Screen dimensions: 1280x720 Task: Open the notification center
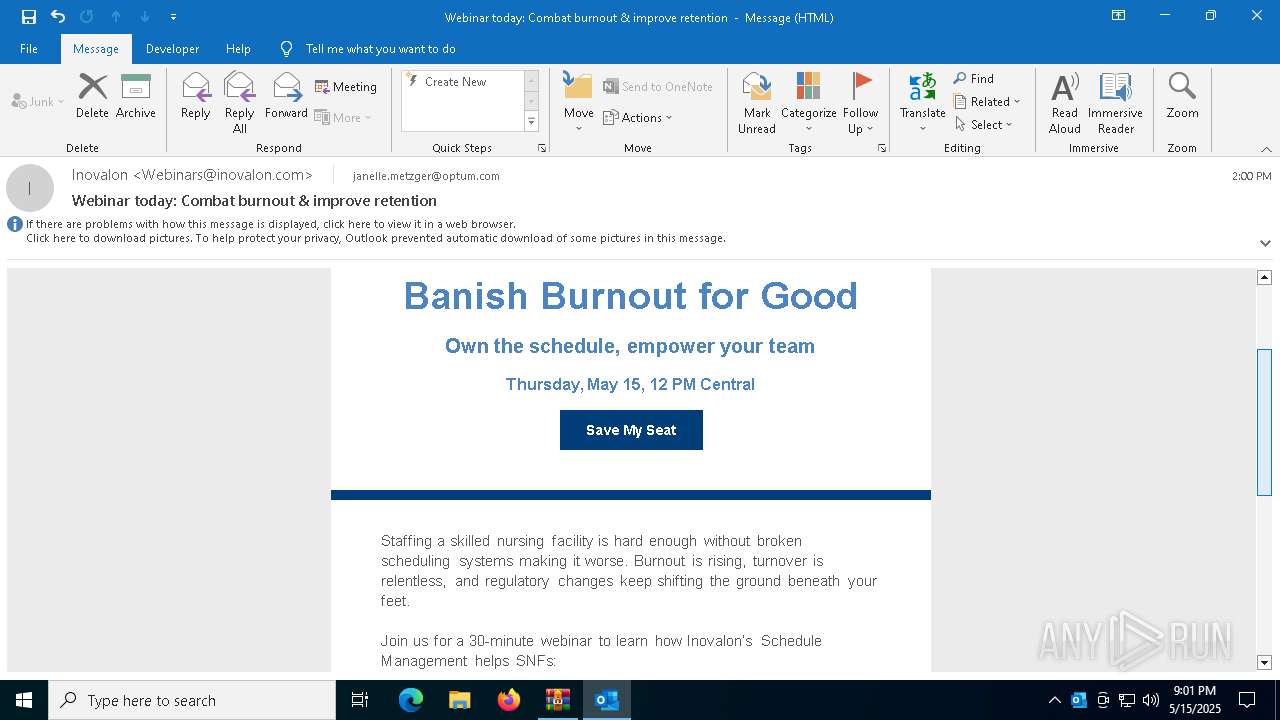tap(1247, 700)
